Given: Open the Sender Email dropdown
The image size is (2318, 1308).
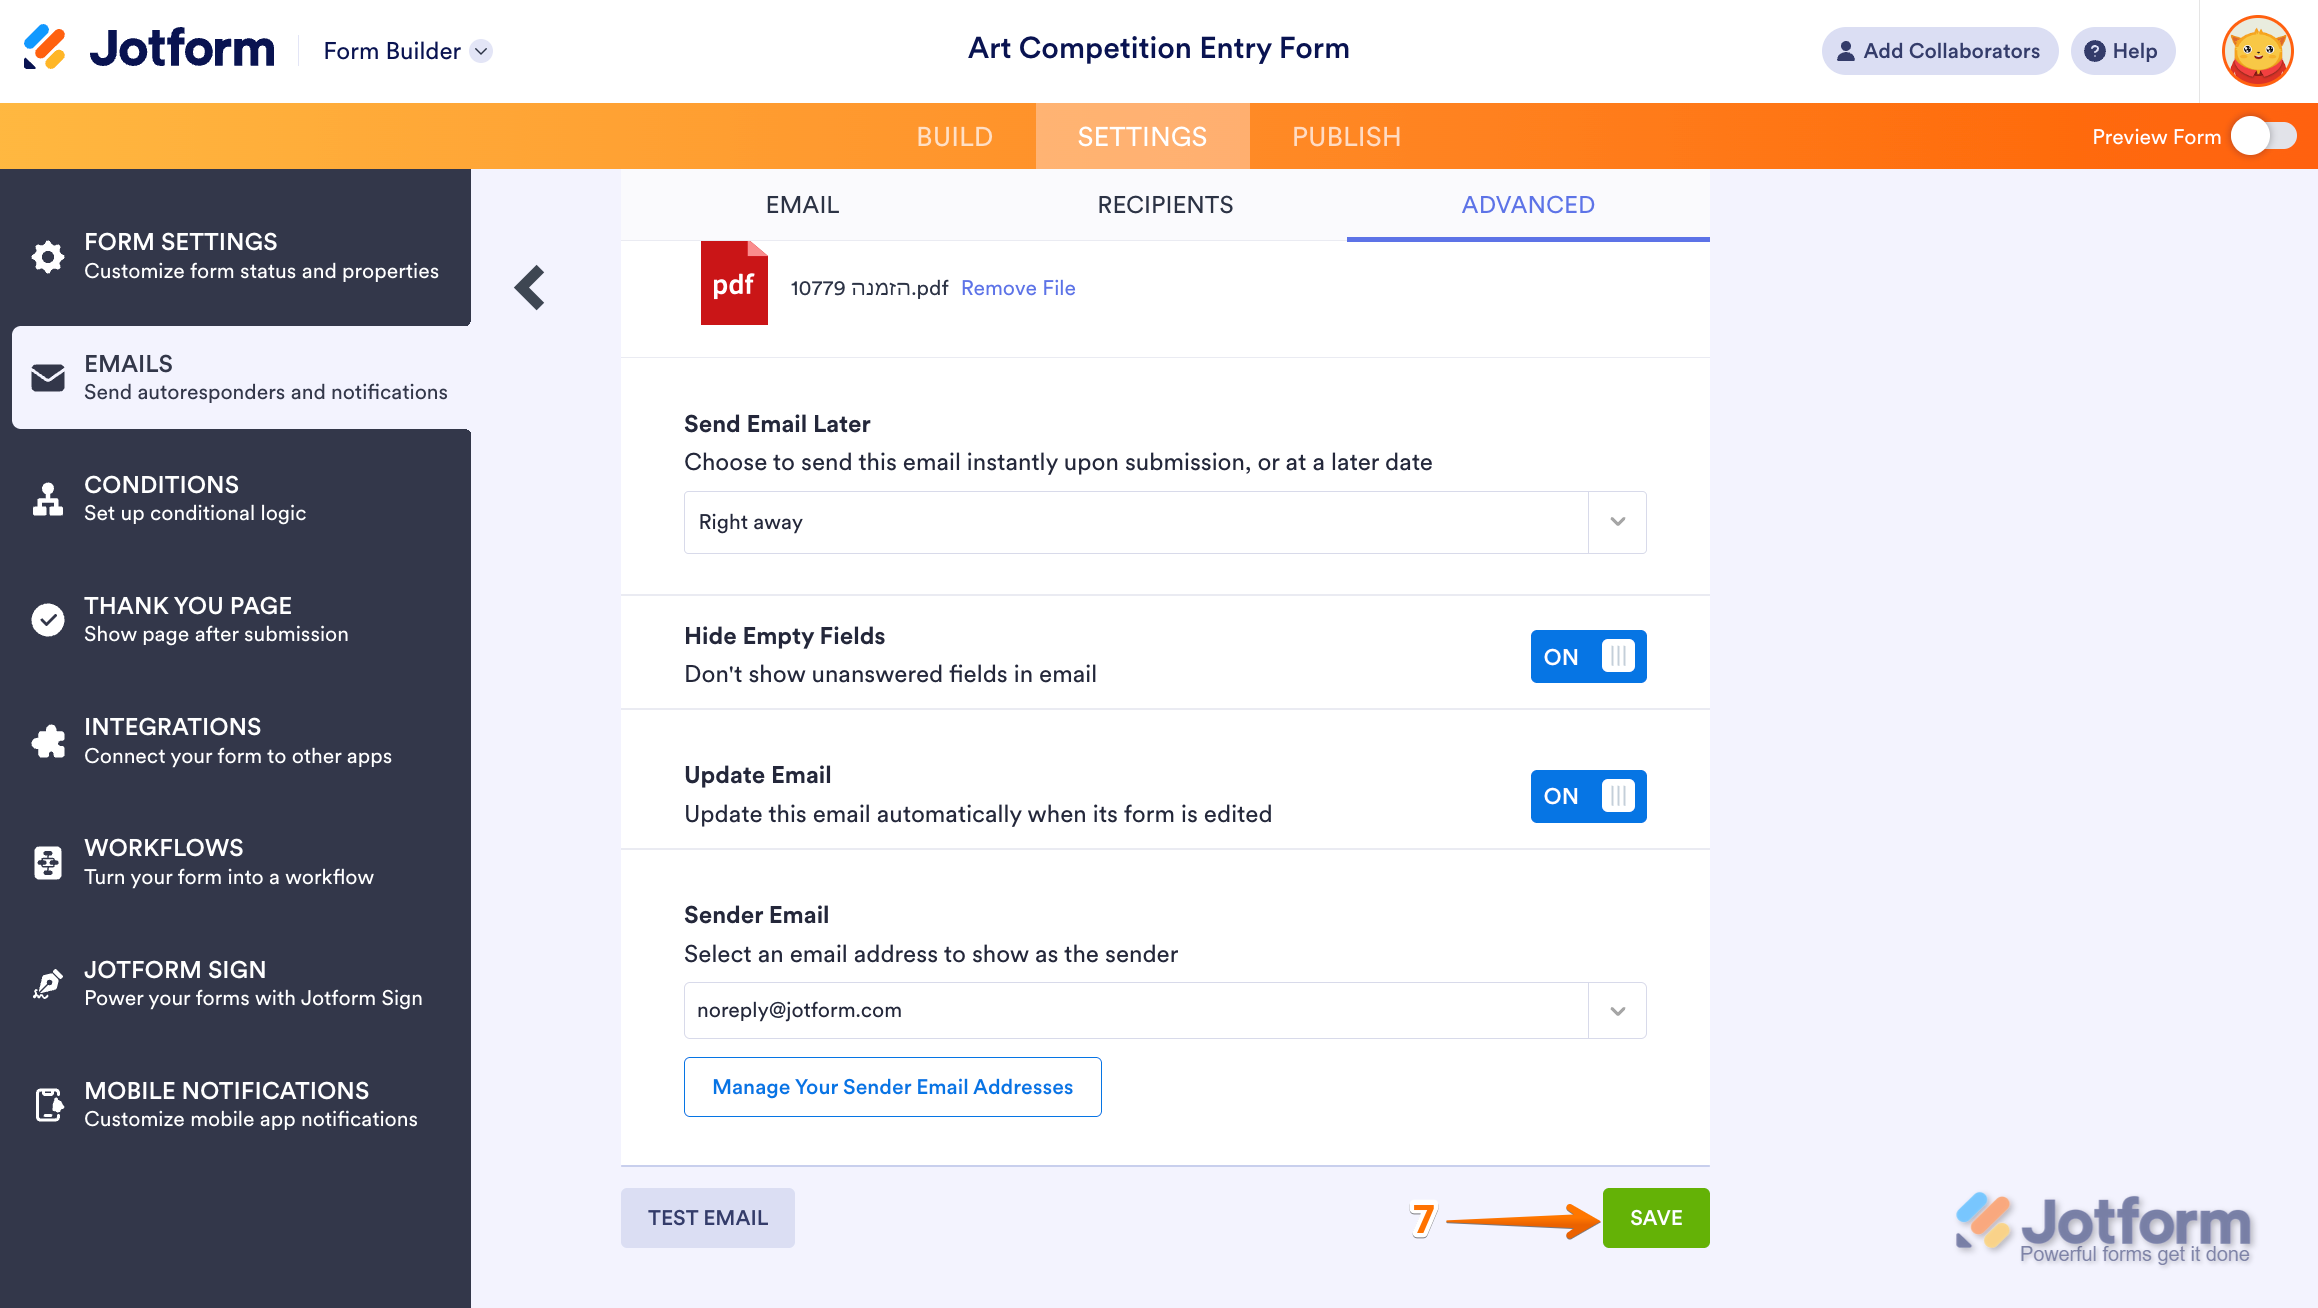Looking at the screenshot, I should [1617, 1011].
